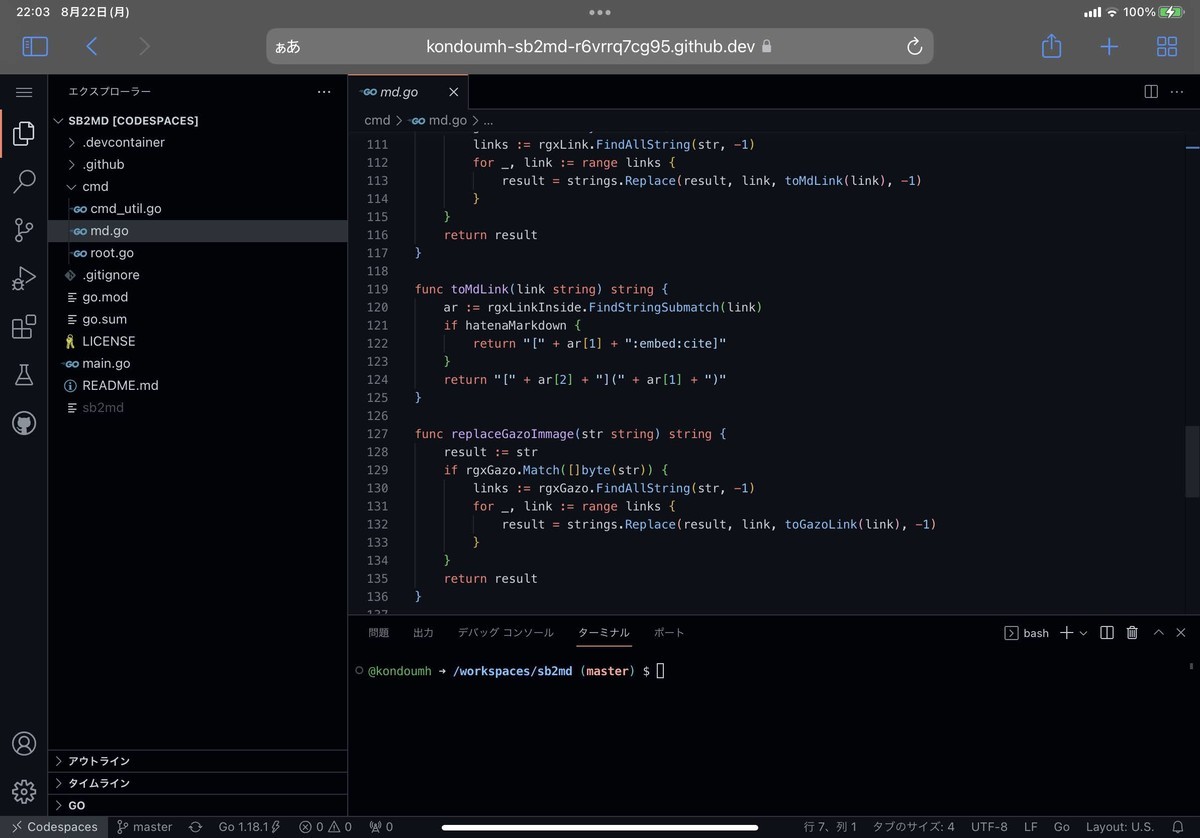This screenshot has height=838, width=1200.
Task: Select the md.go editor tab
Action: click(x=408, y=92)
